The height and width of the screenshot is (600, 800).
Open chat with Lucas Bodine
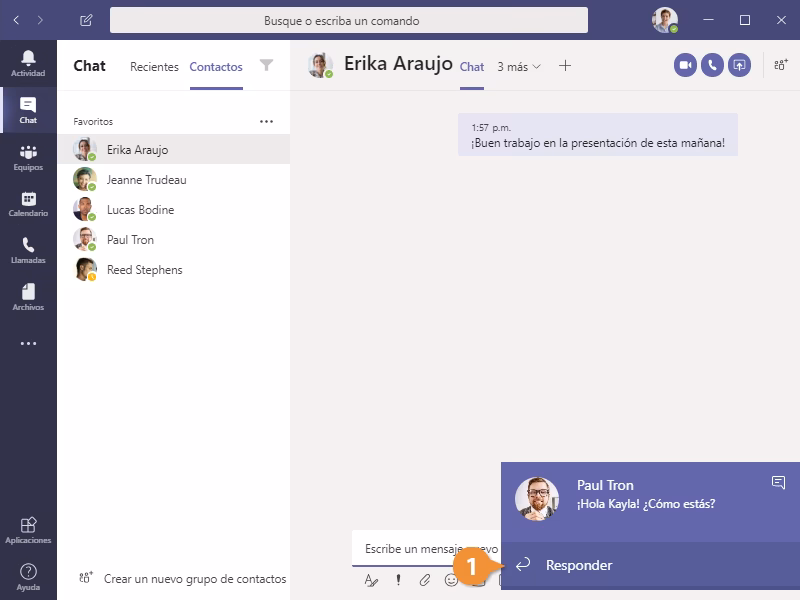(173, 210)
